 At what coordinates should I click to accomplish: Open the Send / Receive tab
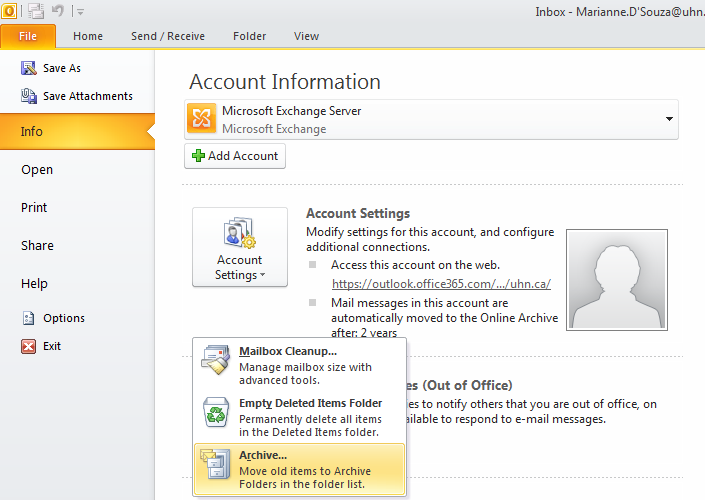[168, 36]
